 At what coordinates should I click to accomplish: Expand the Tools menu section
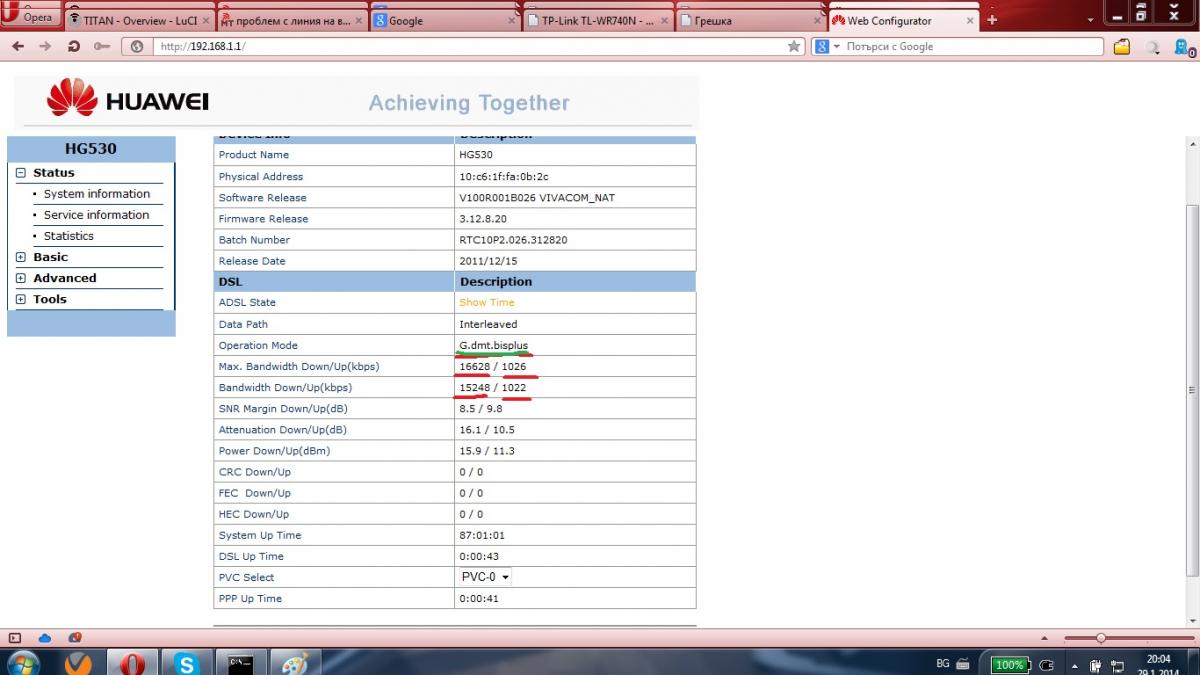[x=21, y=299]
